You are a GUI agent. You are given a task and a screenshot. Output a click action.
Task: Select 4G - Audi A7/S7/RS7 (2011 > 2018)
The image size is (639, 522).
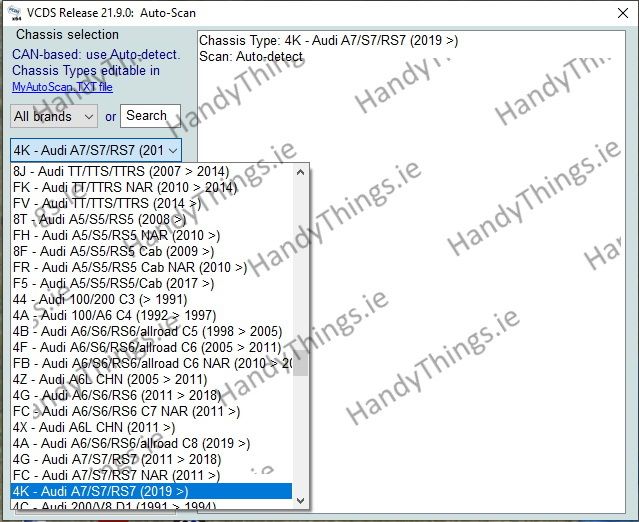click(152, 459)
